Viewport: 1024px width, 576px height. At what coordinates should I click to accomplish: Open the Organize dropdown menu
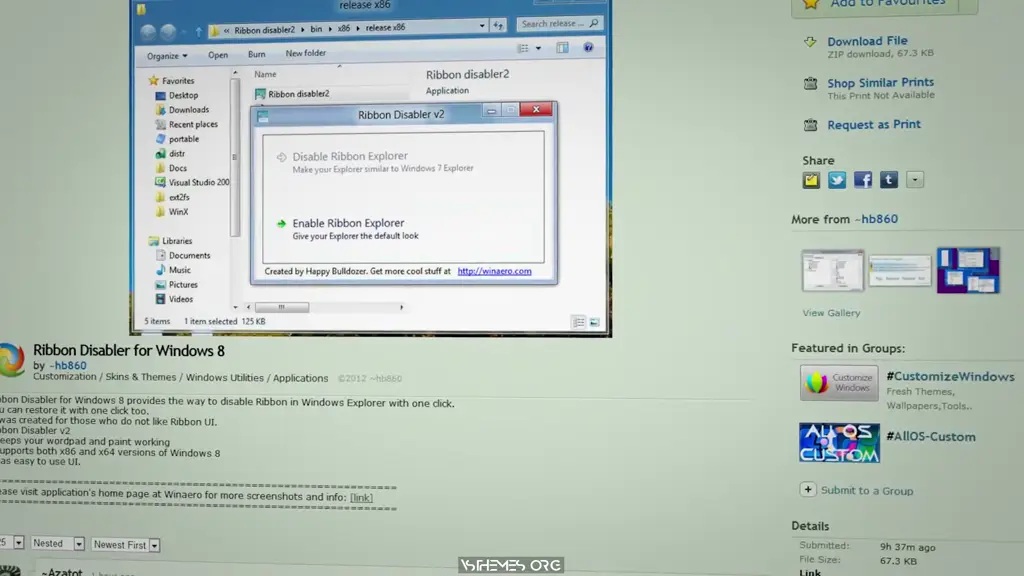[166, 56]
